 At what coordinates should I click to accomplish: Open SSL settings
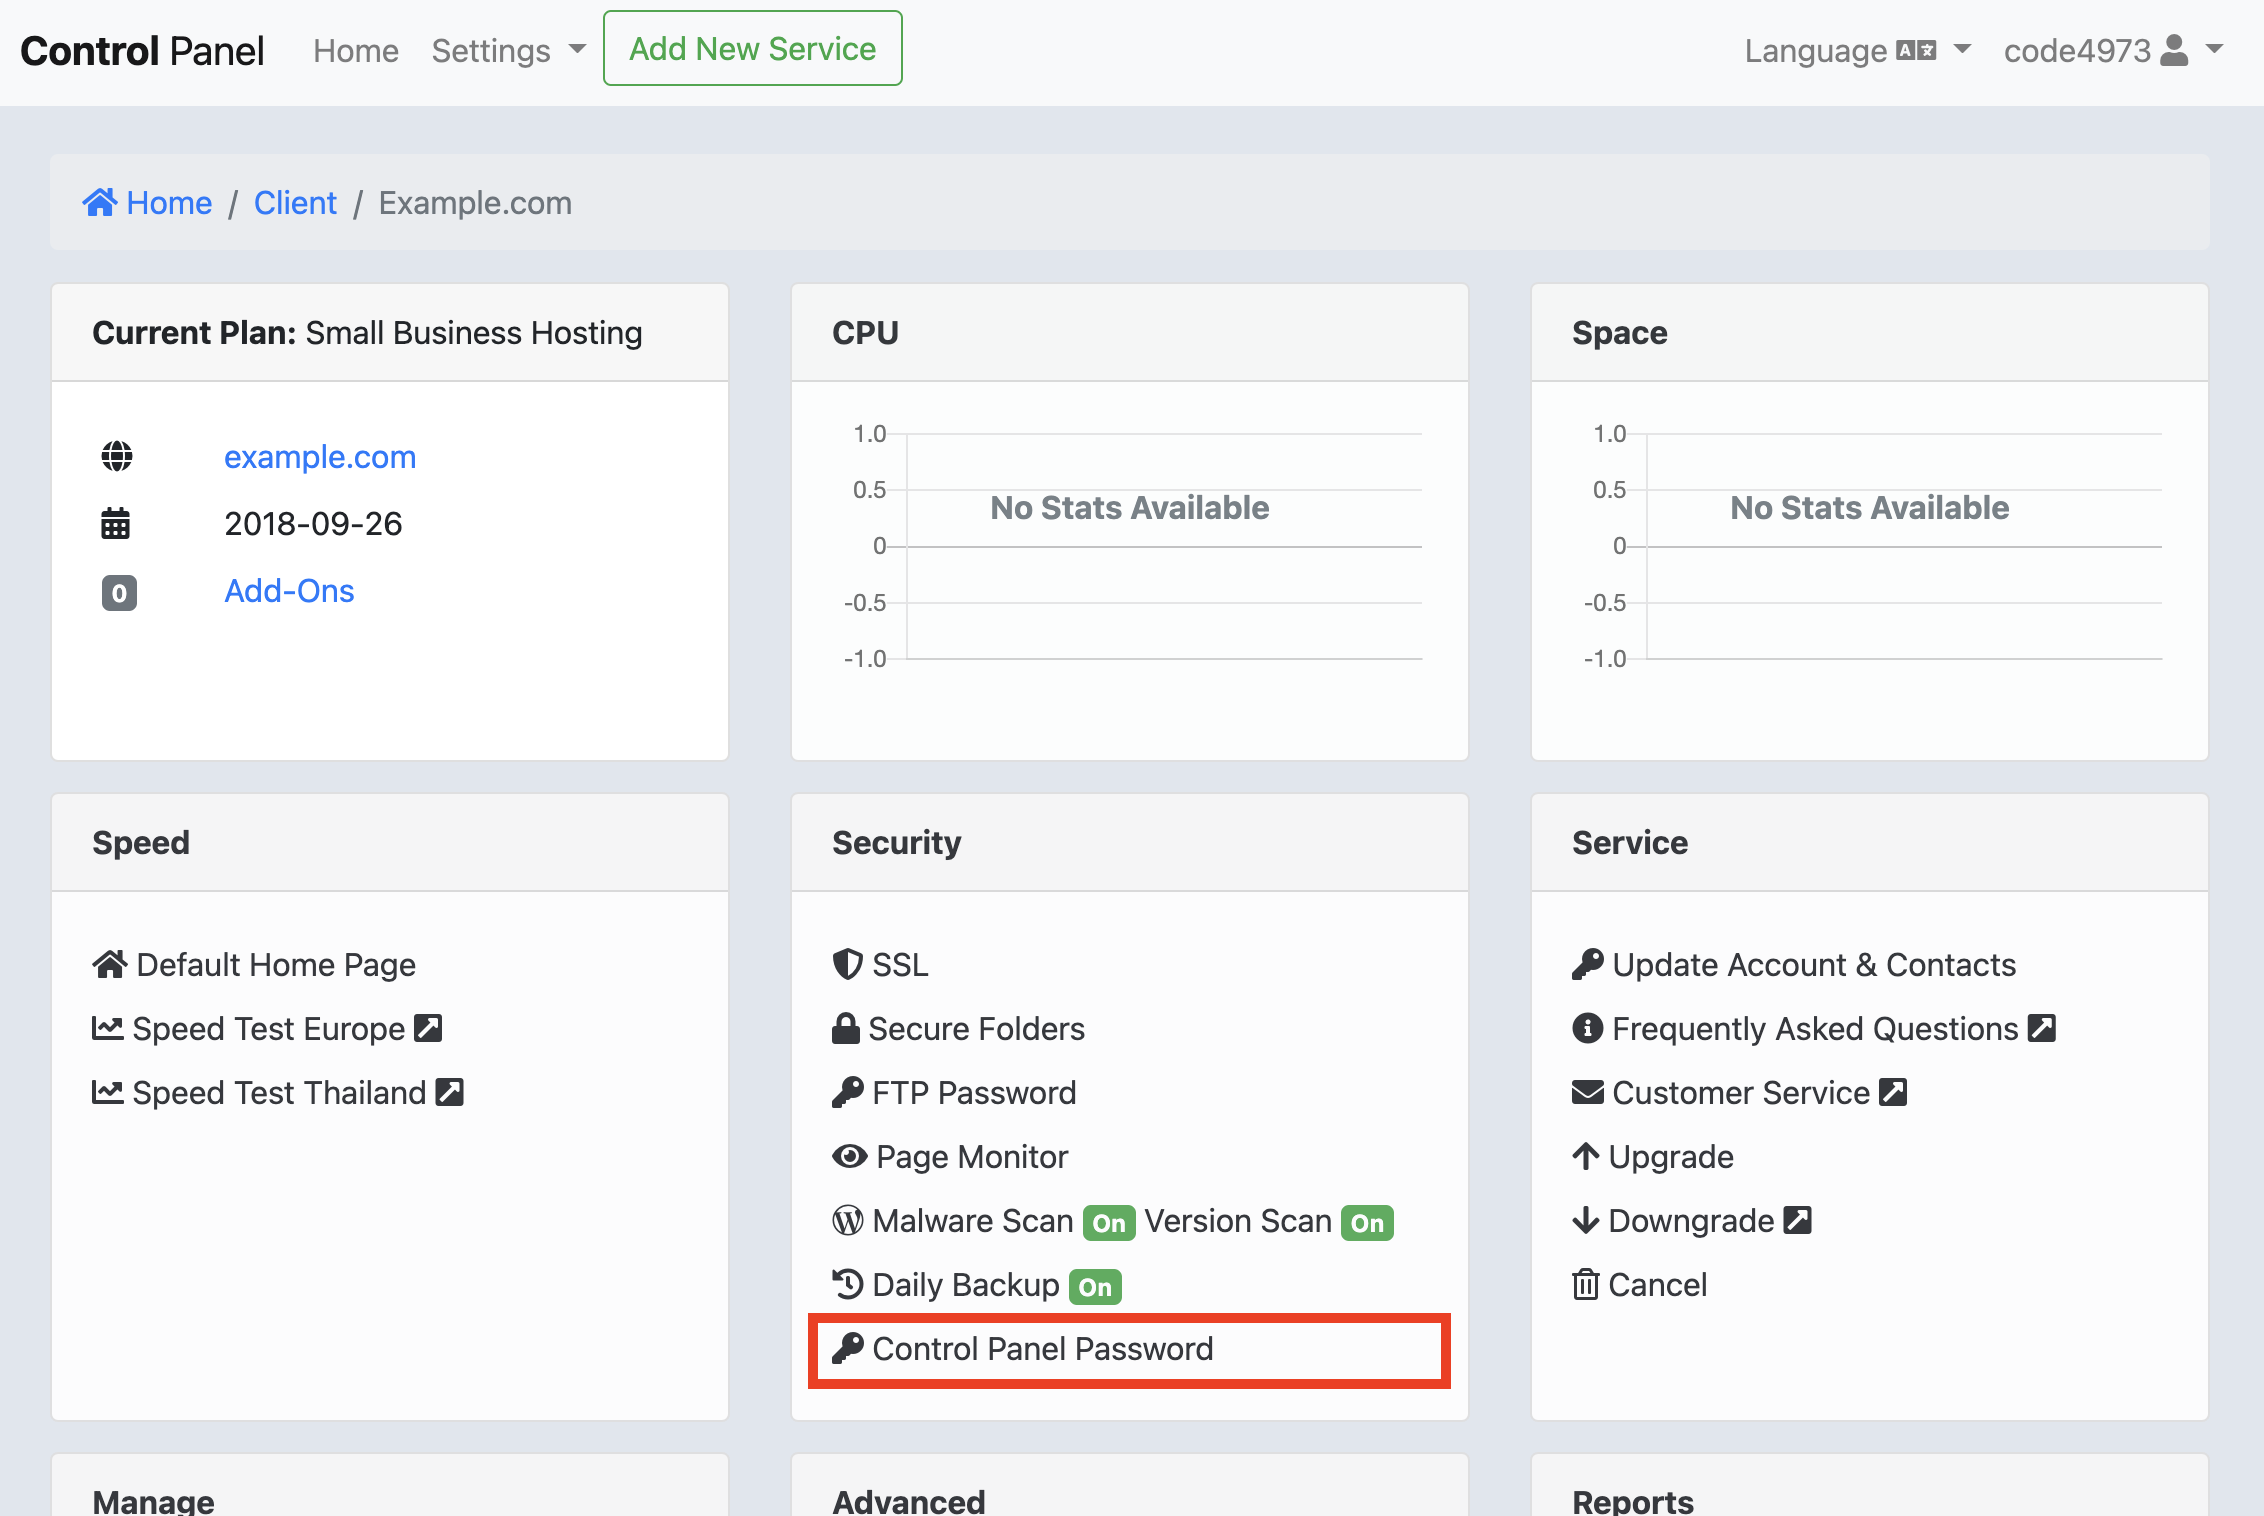click(900, 964)
